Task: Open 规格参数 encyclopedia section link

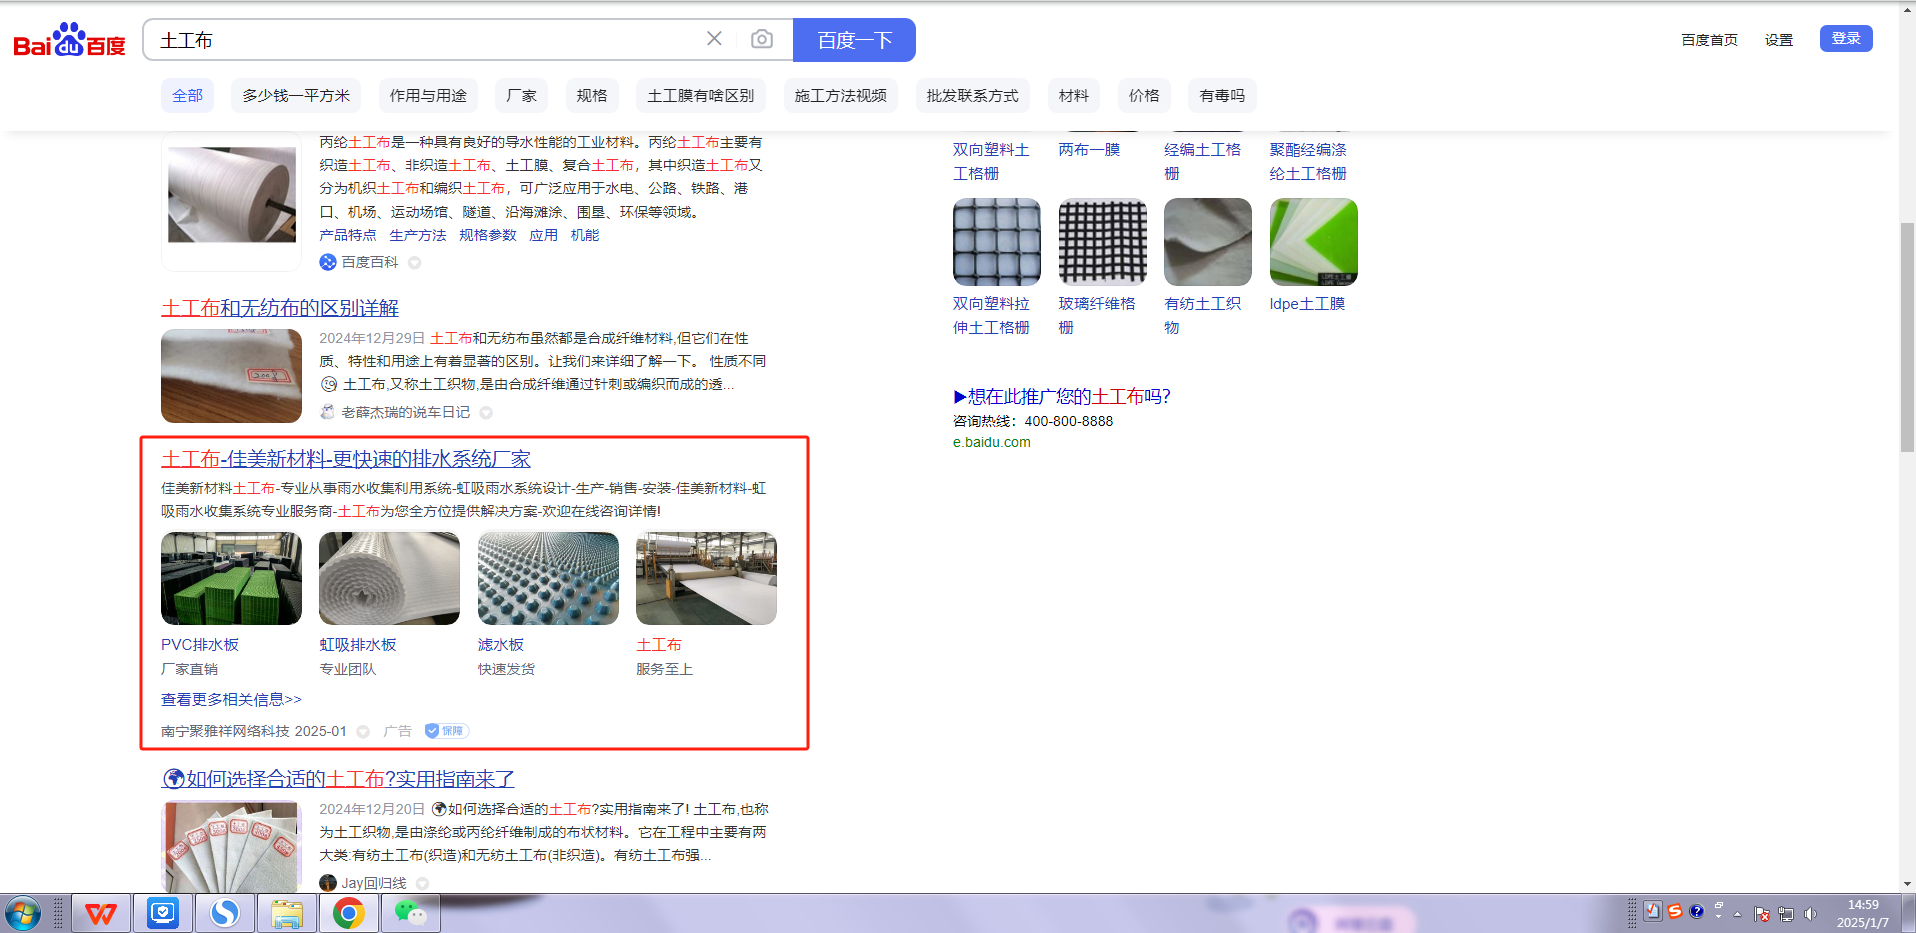Action: [x=488, y=235]
